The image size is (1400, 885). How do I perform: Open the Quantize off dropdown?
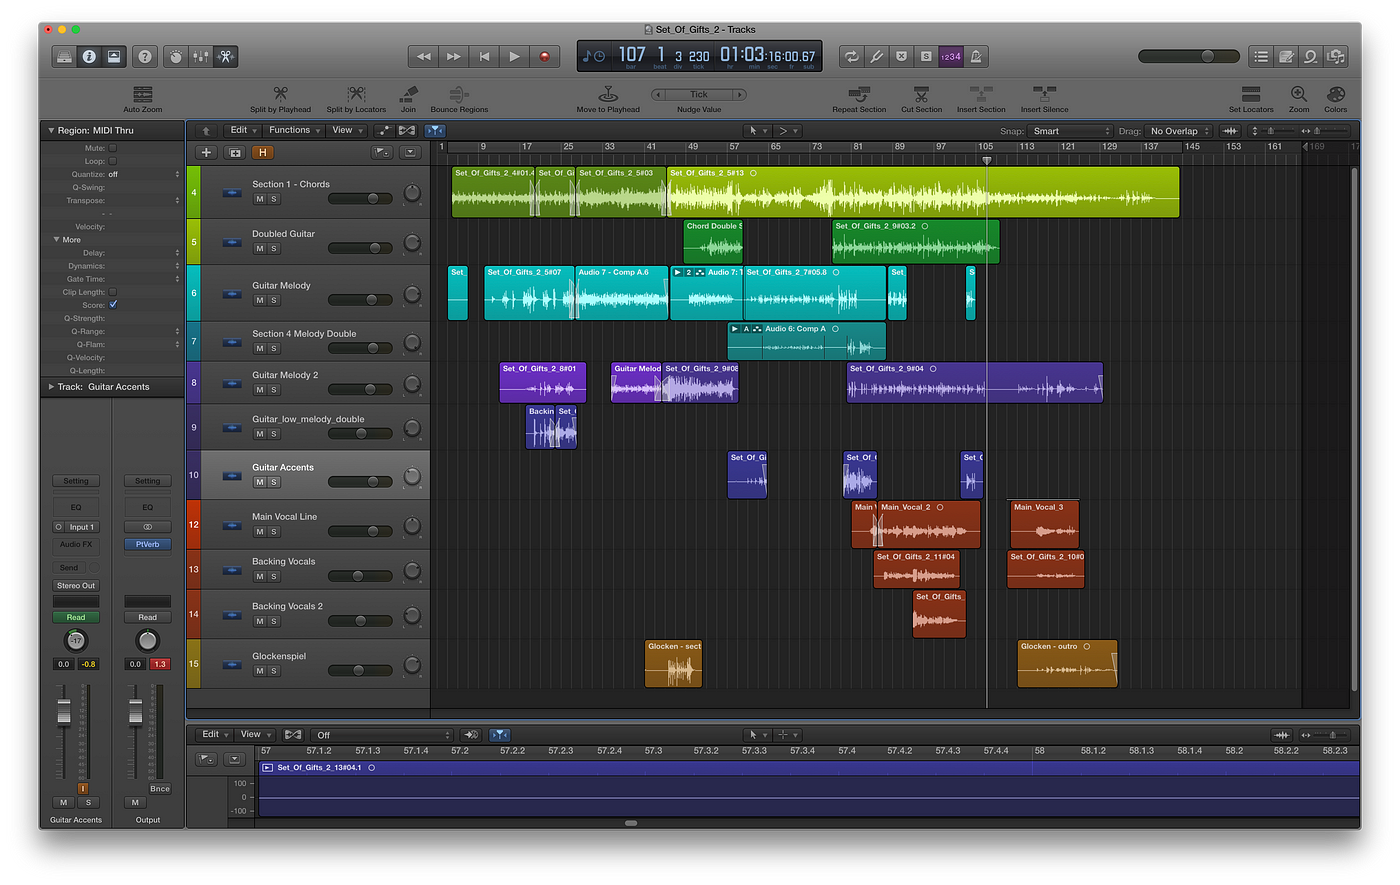pos(144,174)
